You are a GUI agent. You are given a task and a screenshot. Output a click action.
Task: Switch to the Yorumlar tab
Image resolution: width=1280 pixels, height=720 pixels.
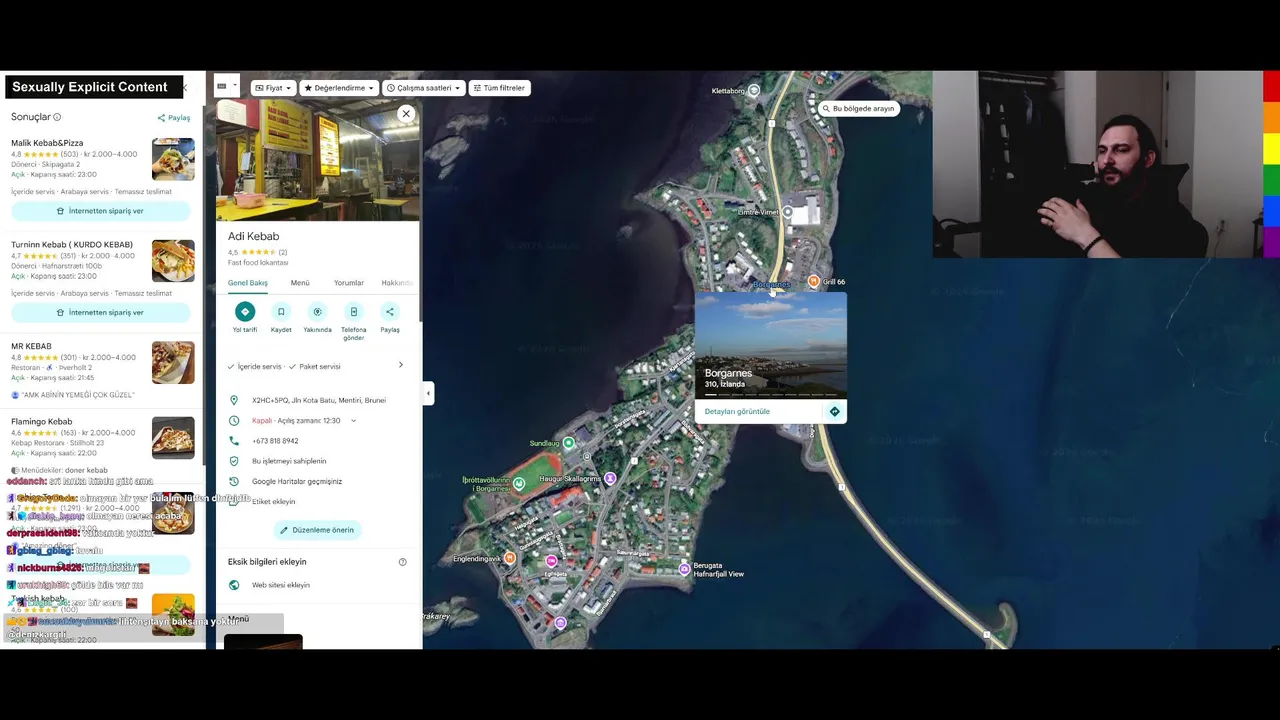coord(349,283)
